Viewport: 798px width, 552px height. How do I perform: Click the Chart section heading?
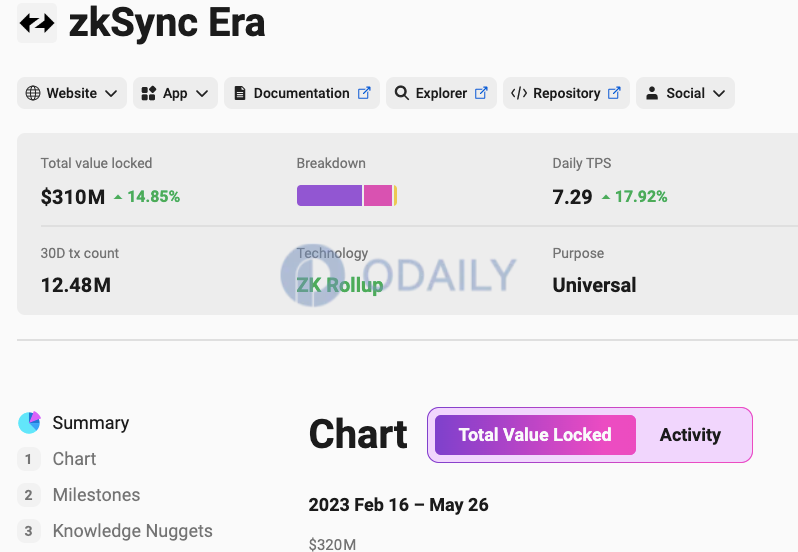[x=358, y=434]
